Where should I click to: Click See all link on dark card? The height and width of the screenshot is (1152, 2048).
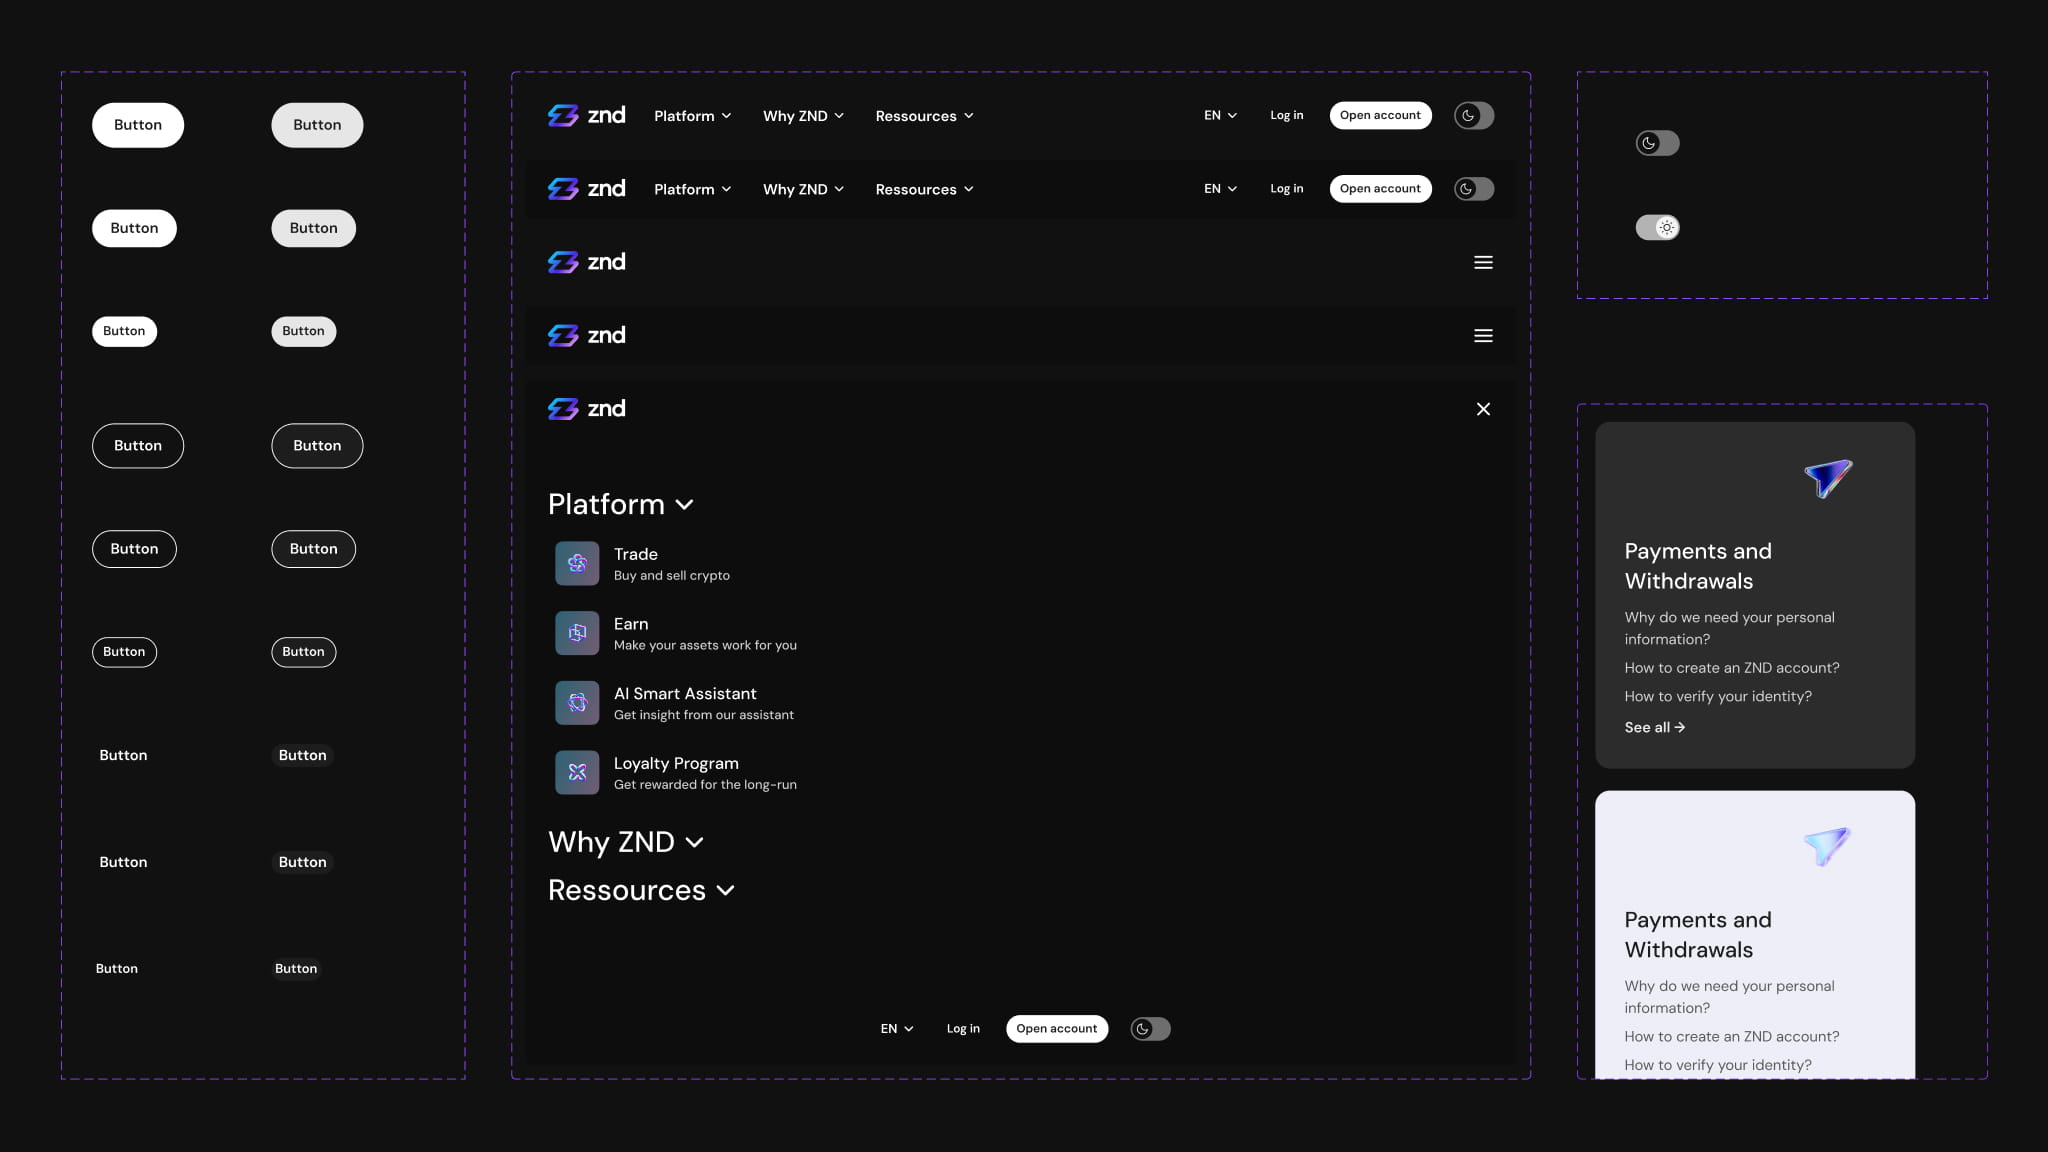1654,727
